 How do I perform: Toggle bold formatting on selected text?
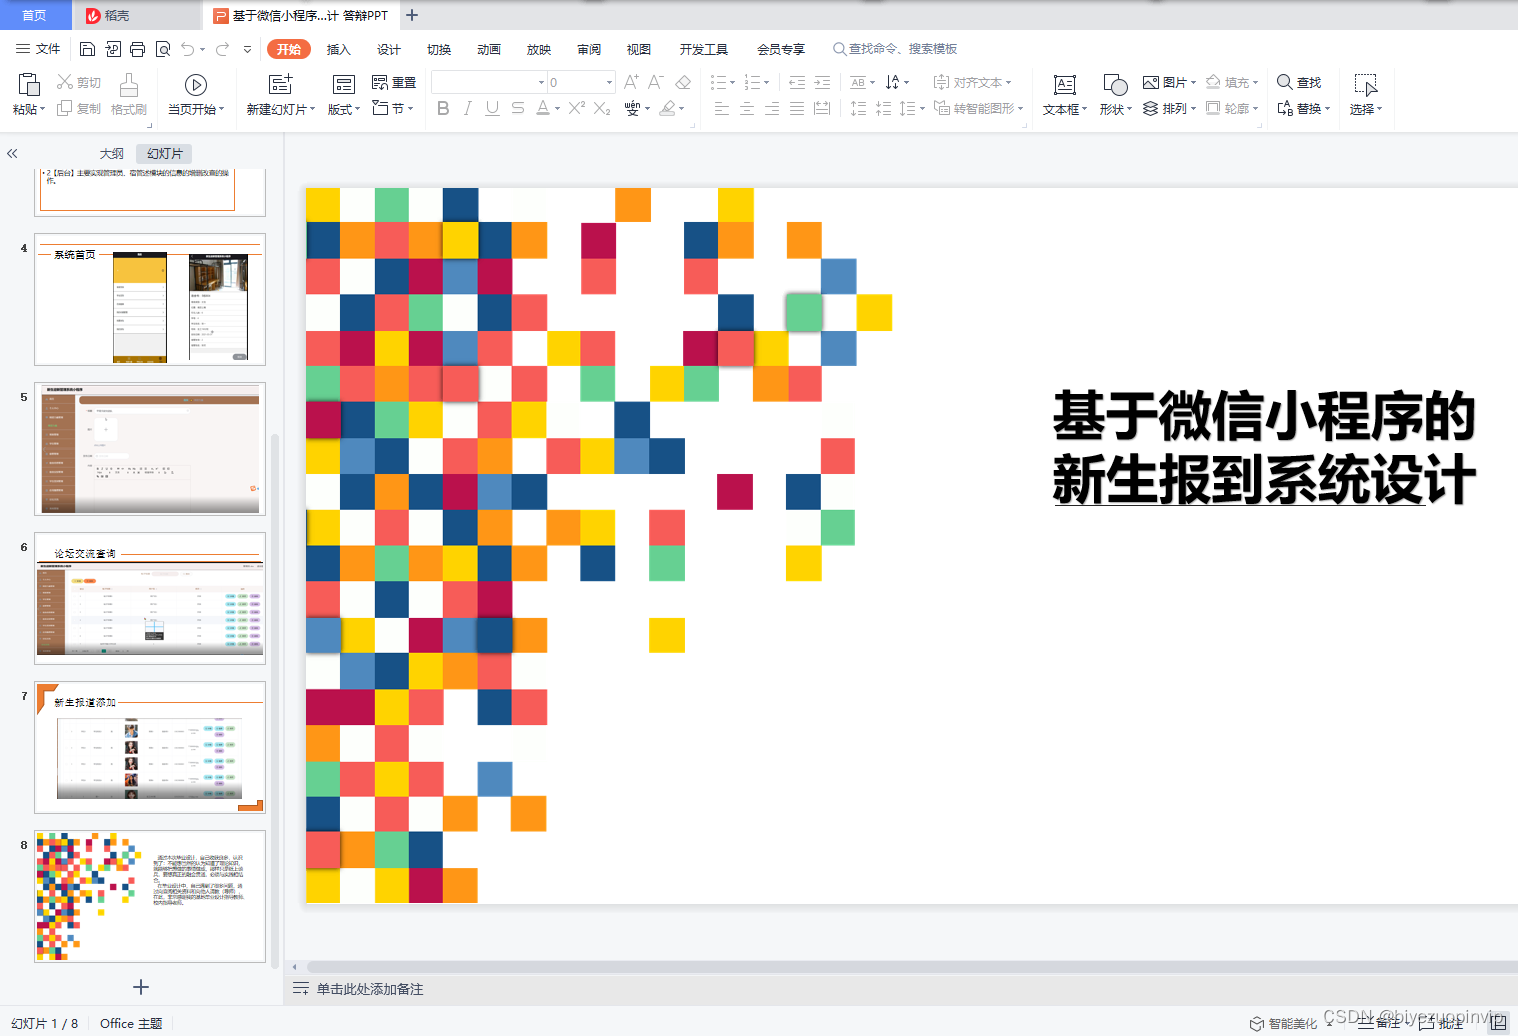pos(443,109)
